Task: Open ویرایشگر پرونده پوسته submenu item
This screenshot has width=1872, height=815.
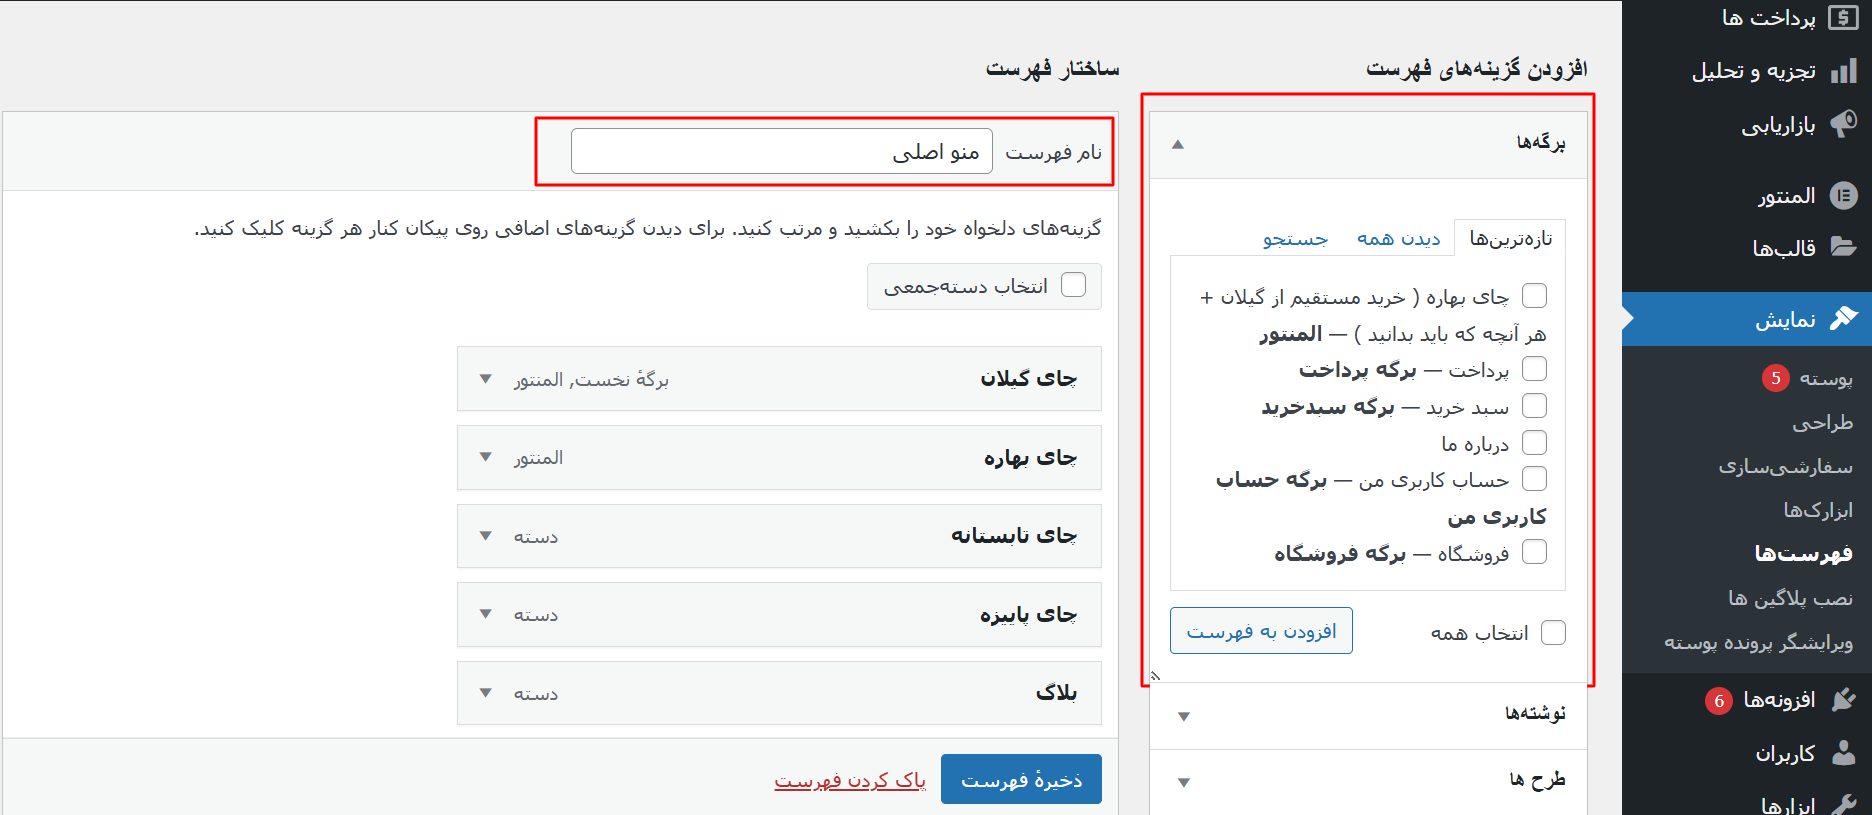Action: [1758, 642]
